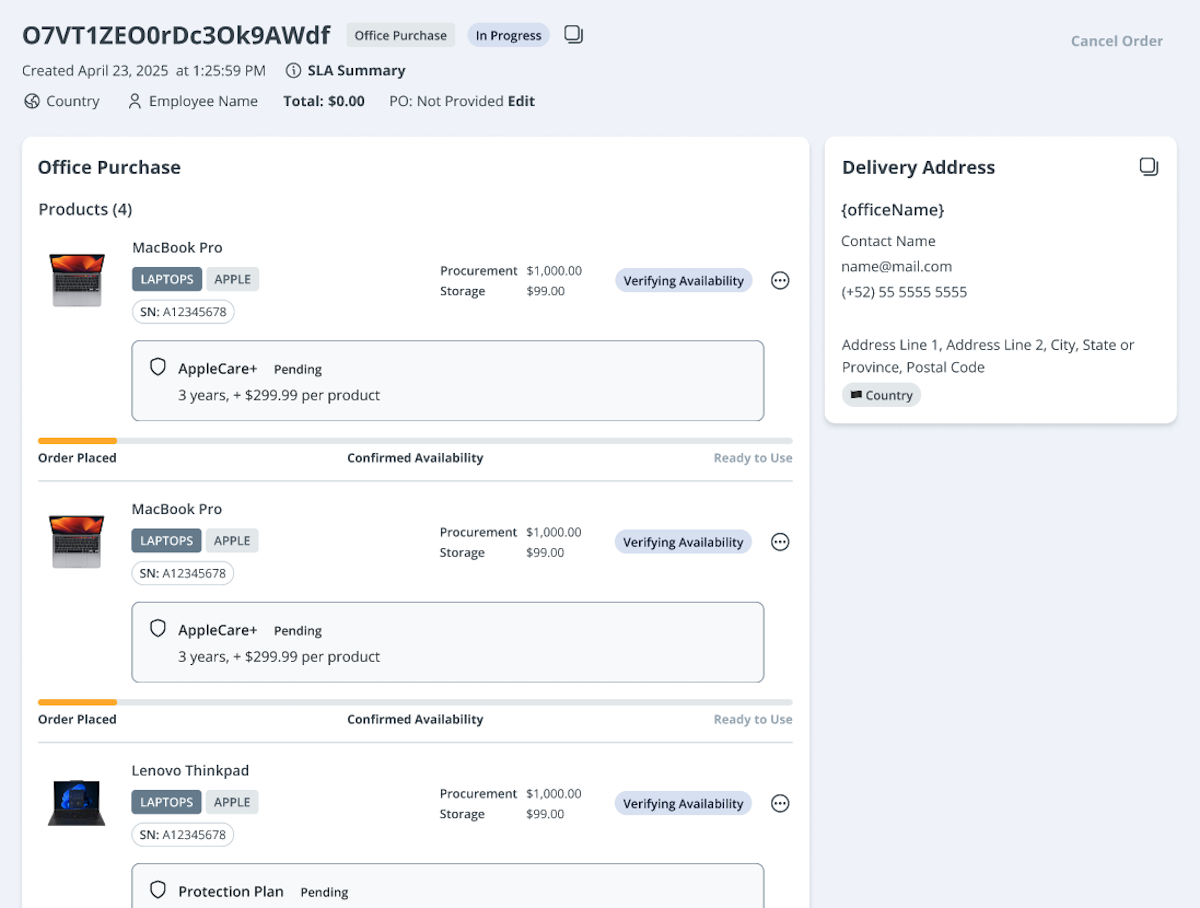This screenshot has width=1200, height=908.
Task: Click the shield icon beside first AppleCare+
Action: tap(158, 368)
